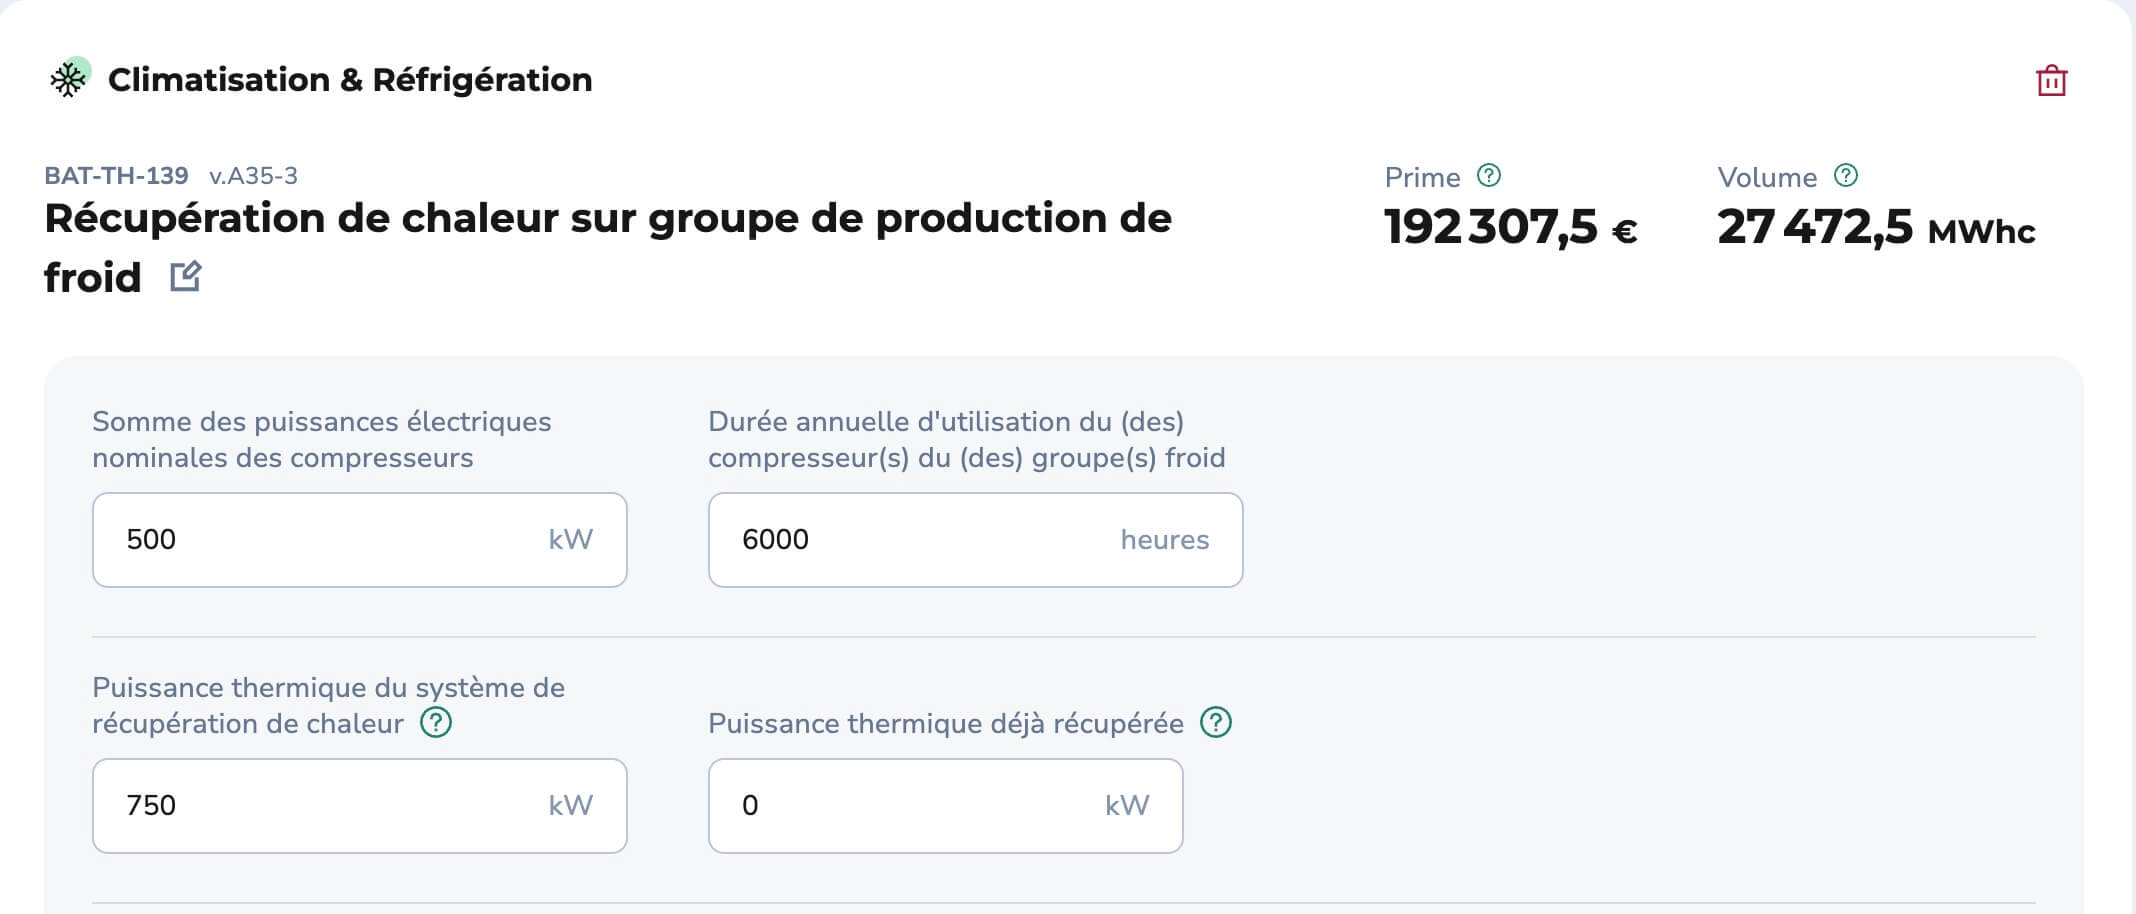The width and height of the screenshot is (2136, 914).
Task: Click the BAT-TH-139 reference code
Action: point(116,176)
